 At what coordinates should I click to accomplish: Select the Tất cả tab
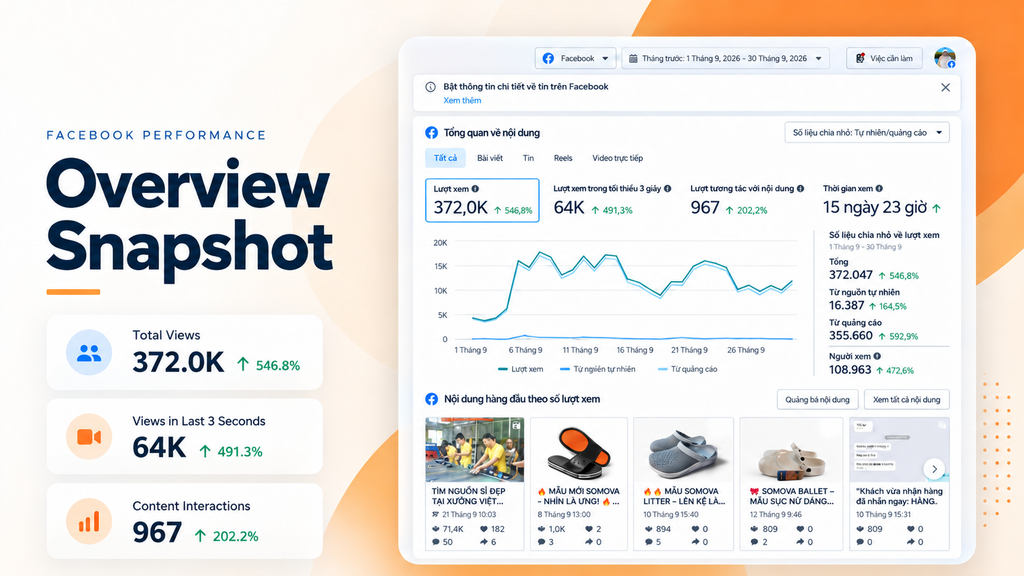point(445,158)
